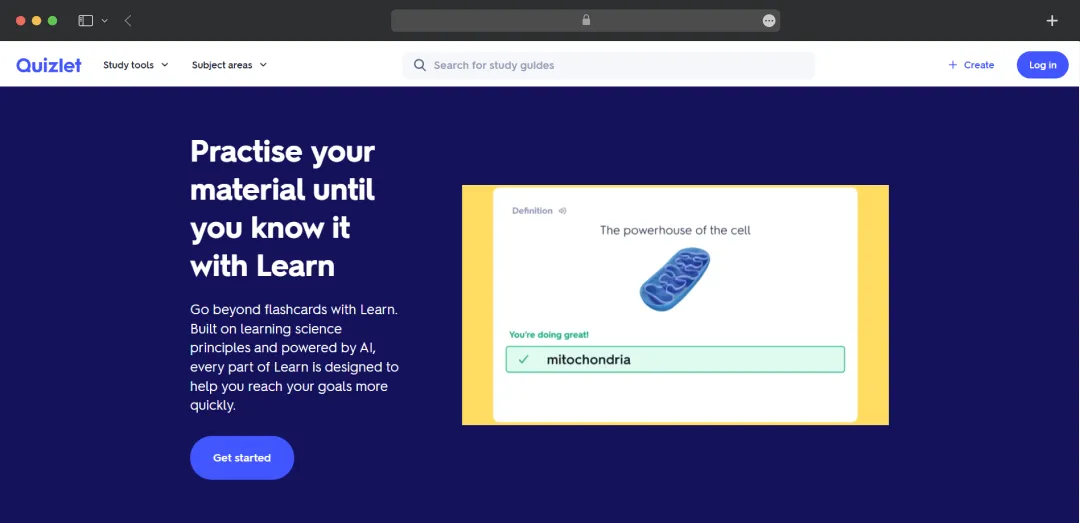Open a new tab with plus icon

click(1052, 21)
